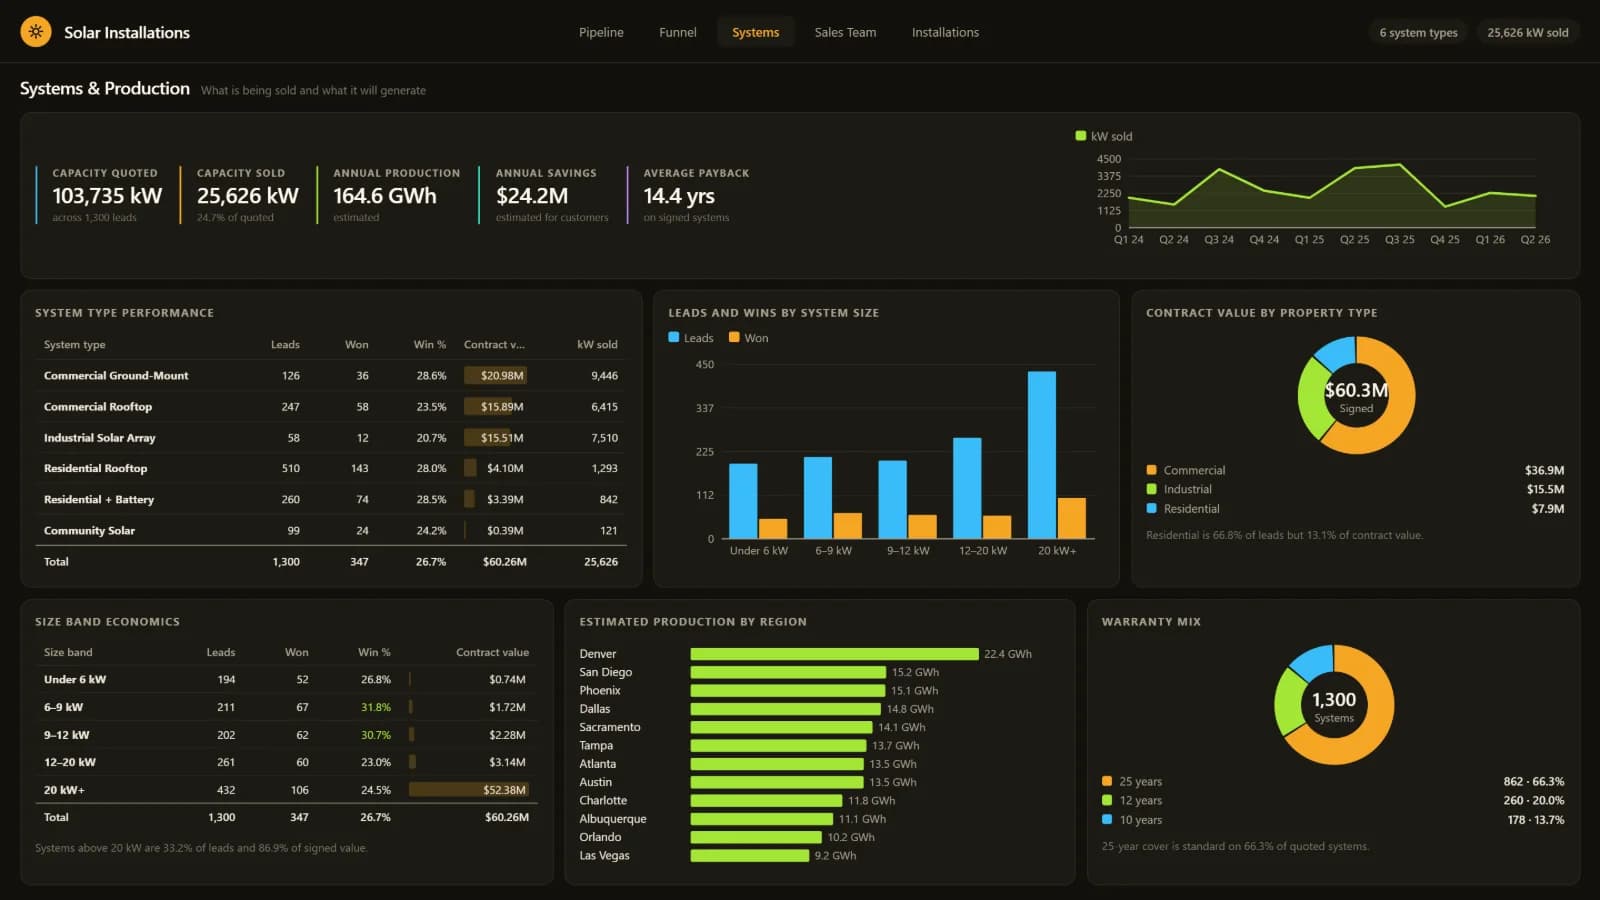Switch to the Funnel tab
The image size is (1600, 900).
(x=677, y=32)
